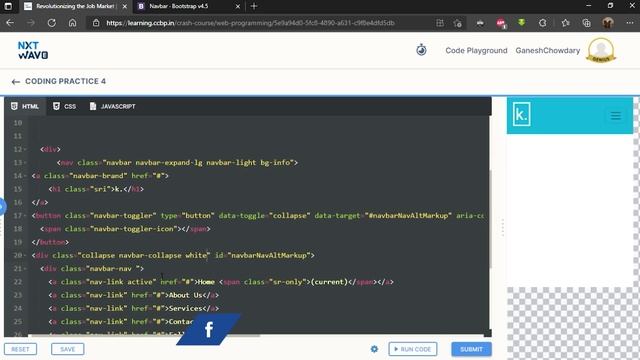Click the "bg-info" class text on line 13
Image resolution: width=640 pixels, height=360 pixels.
pyautogui.click(x=275, y=162)
